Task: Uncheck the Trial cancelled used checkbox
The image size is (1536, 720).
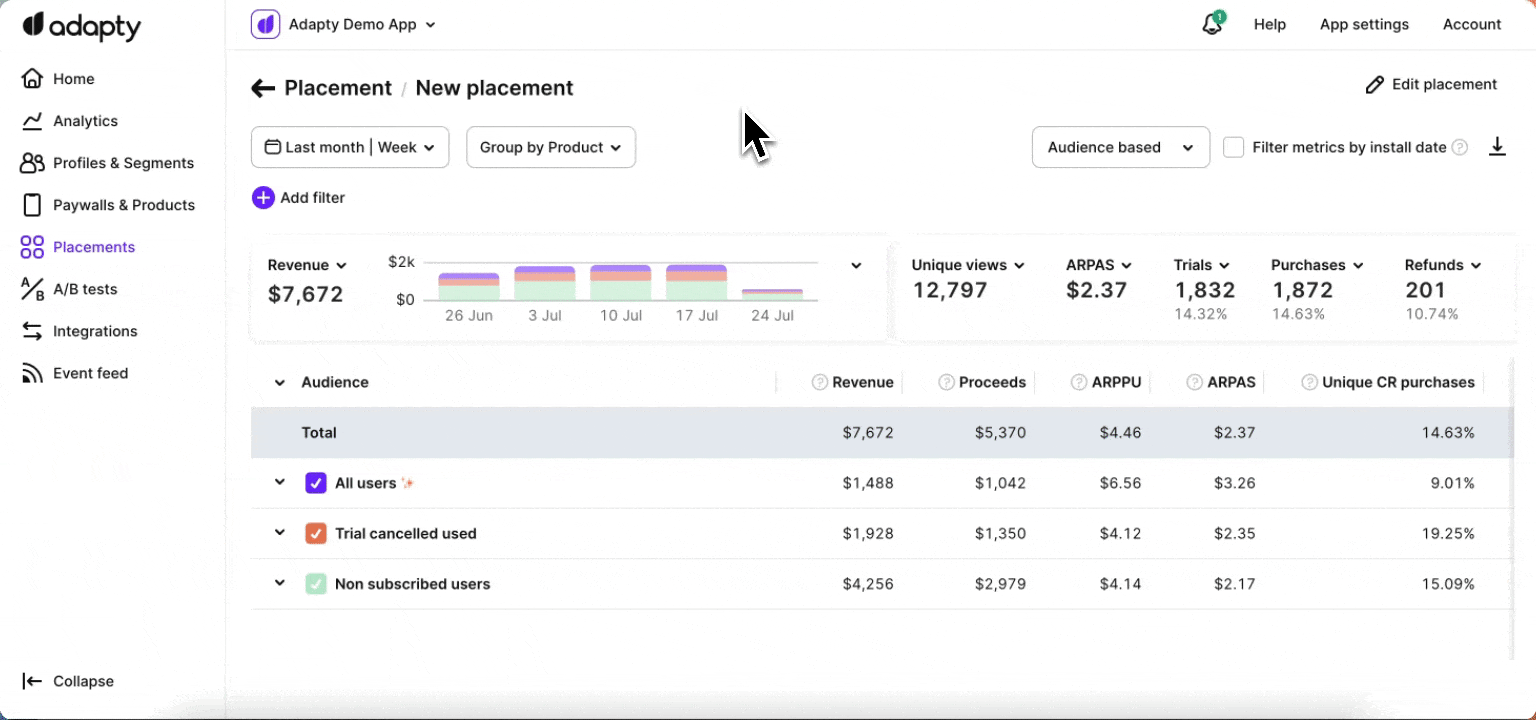Action: click(x=316, y=534)
